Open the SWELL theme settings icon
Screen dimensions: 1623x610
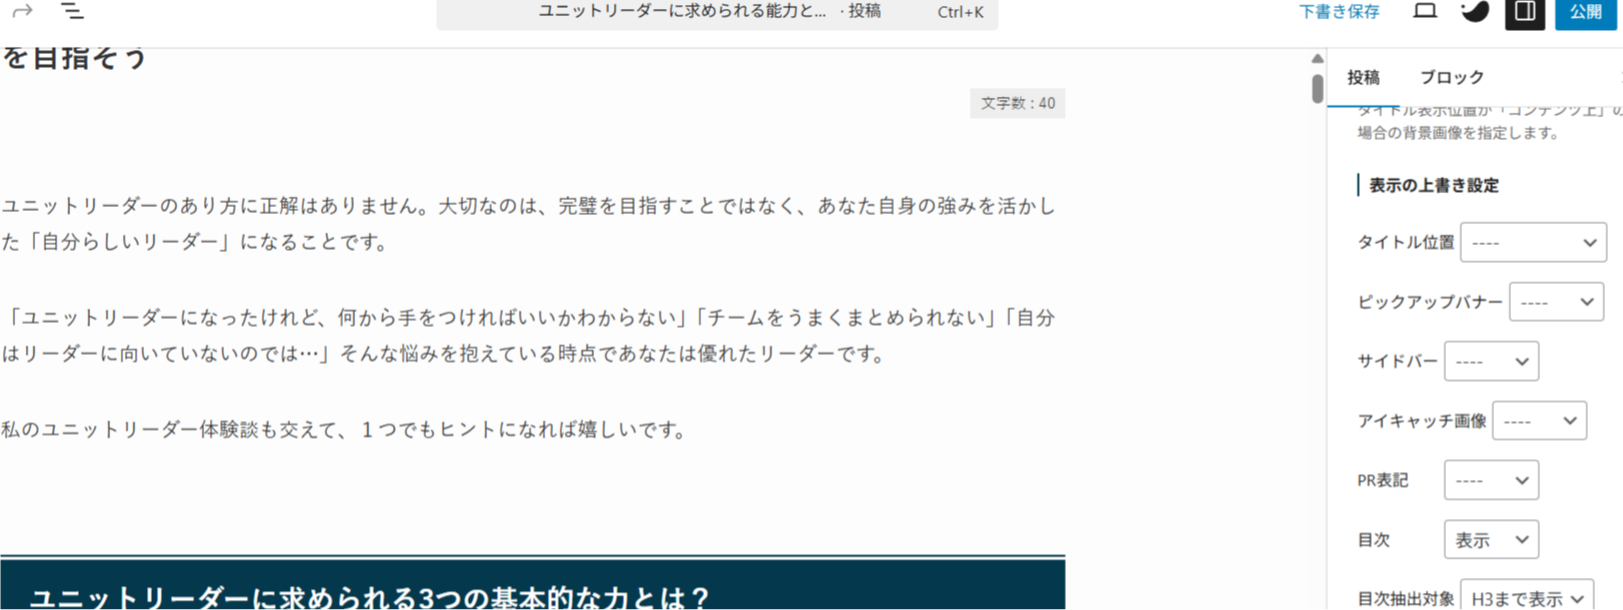1475,11
